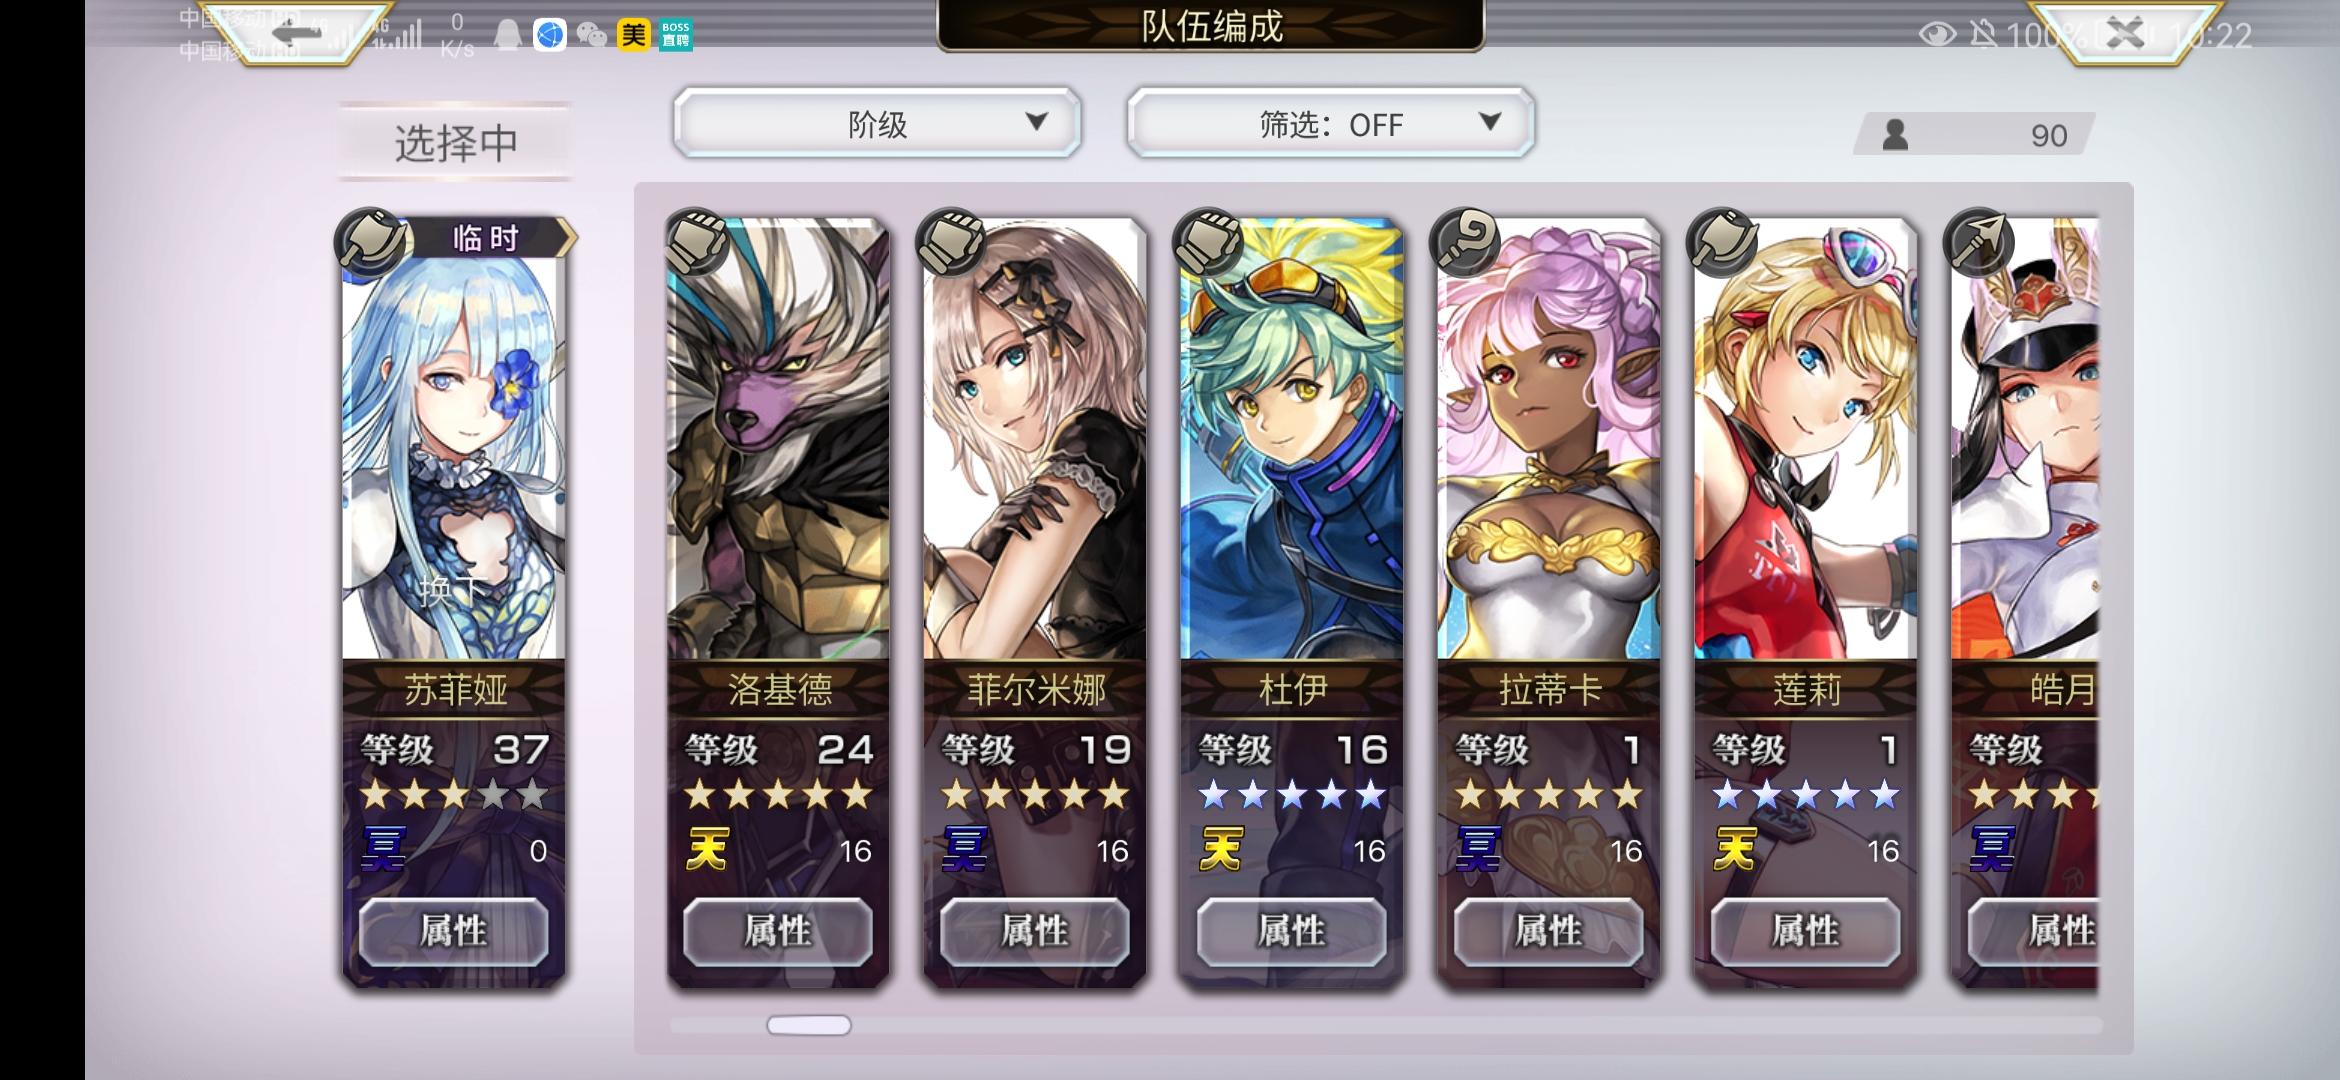The width and height of the screenshot is (2340, 1080).
Task: Tap the 选择中 label
Action: point(456,143)
